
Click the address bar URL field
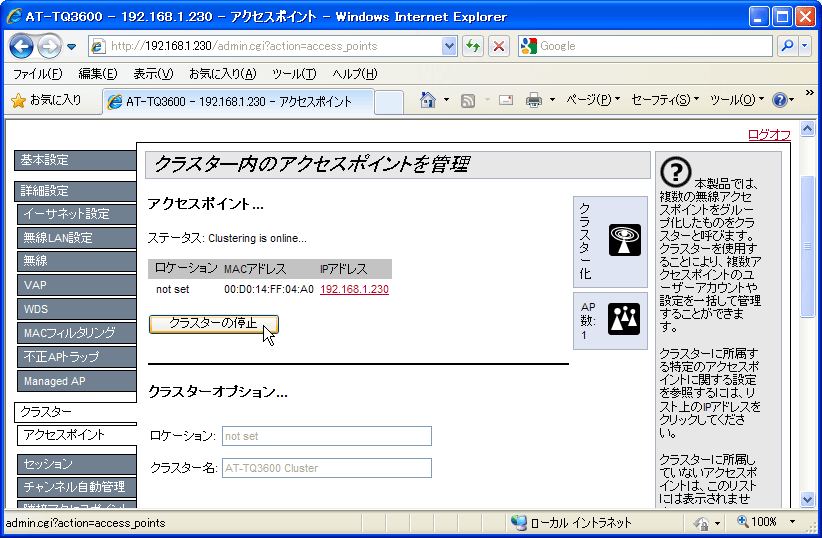tap(266, 46)
